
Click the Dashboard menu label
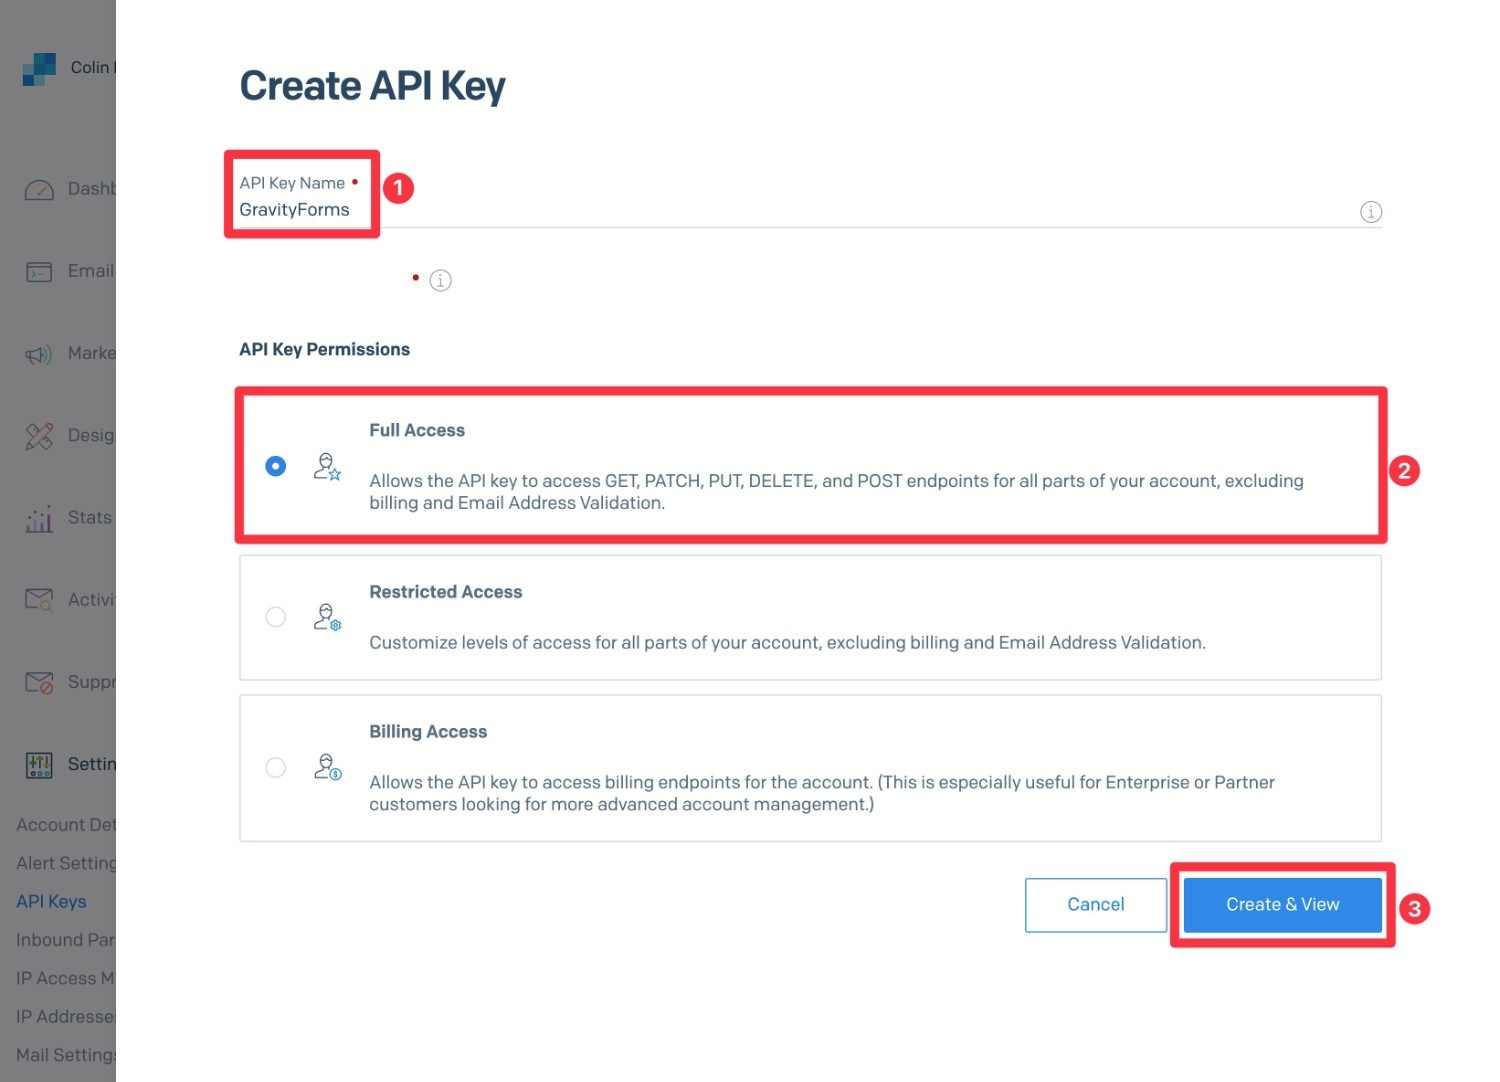92,189
